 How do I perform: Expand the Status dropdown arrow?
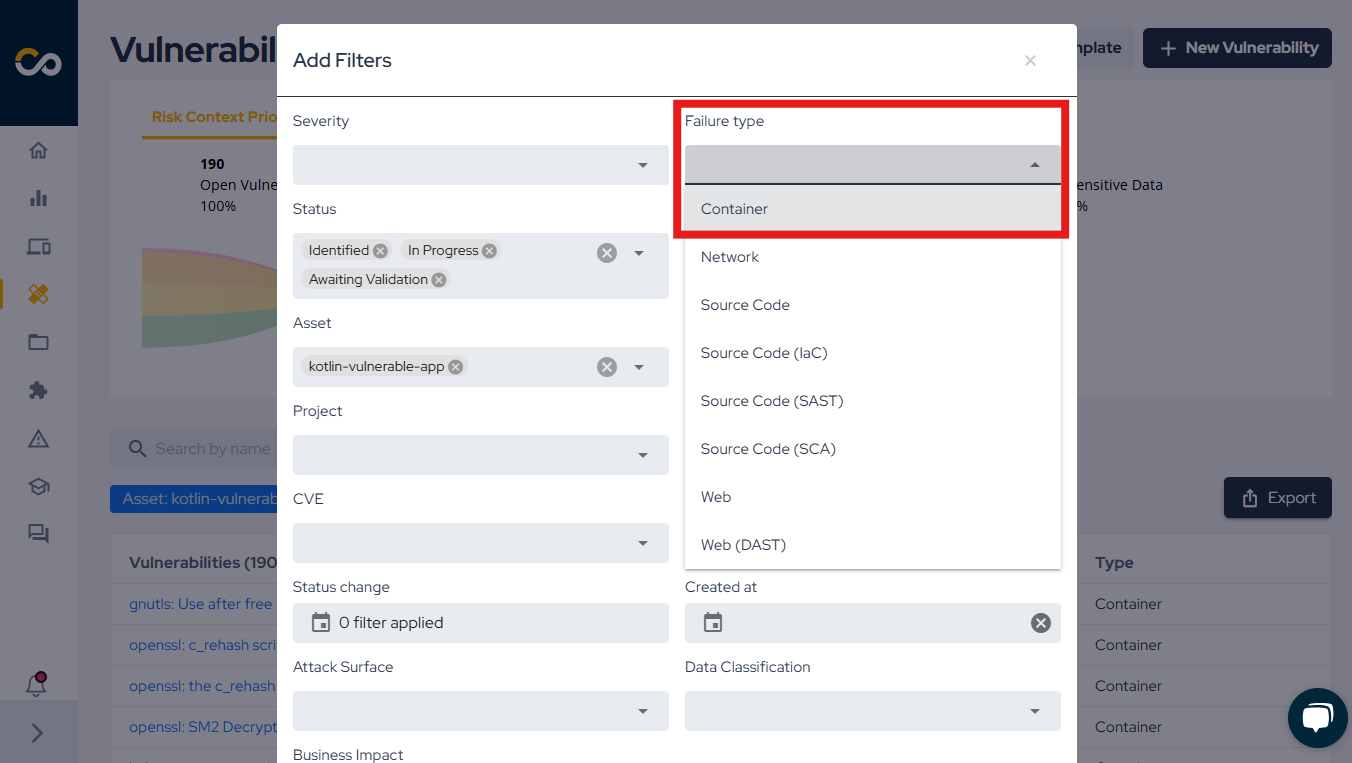click(639, 253)
